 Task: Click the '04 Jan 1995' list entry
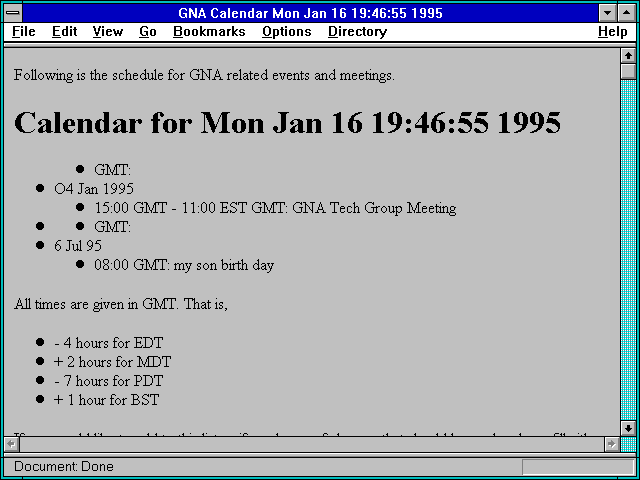(94, 189)
